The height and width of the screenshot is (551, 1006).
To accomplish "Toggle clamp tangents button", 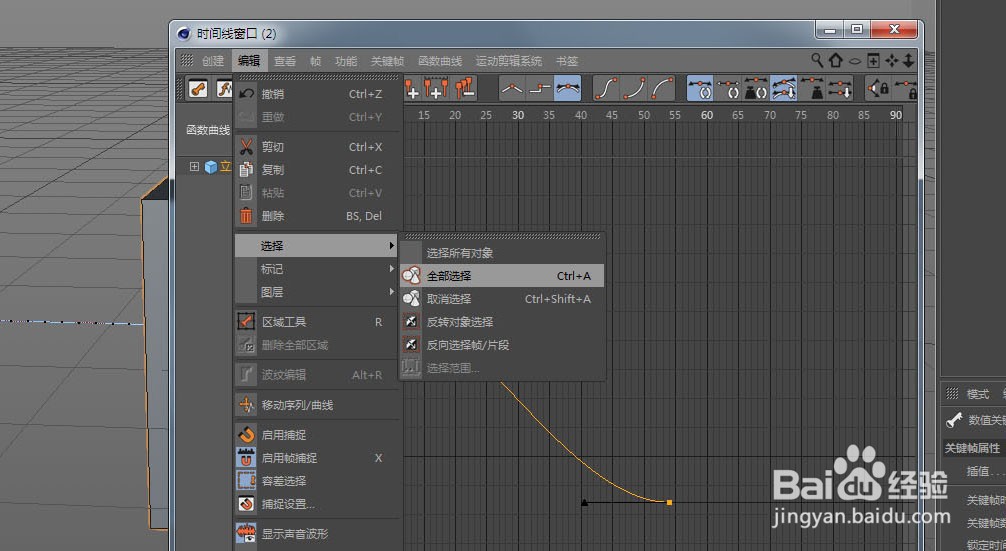I will point(784,89).
